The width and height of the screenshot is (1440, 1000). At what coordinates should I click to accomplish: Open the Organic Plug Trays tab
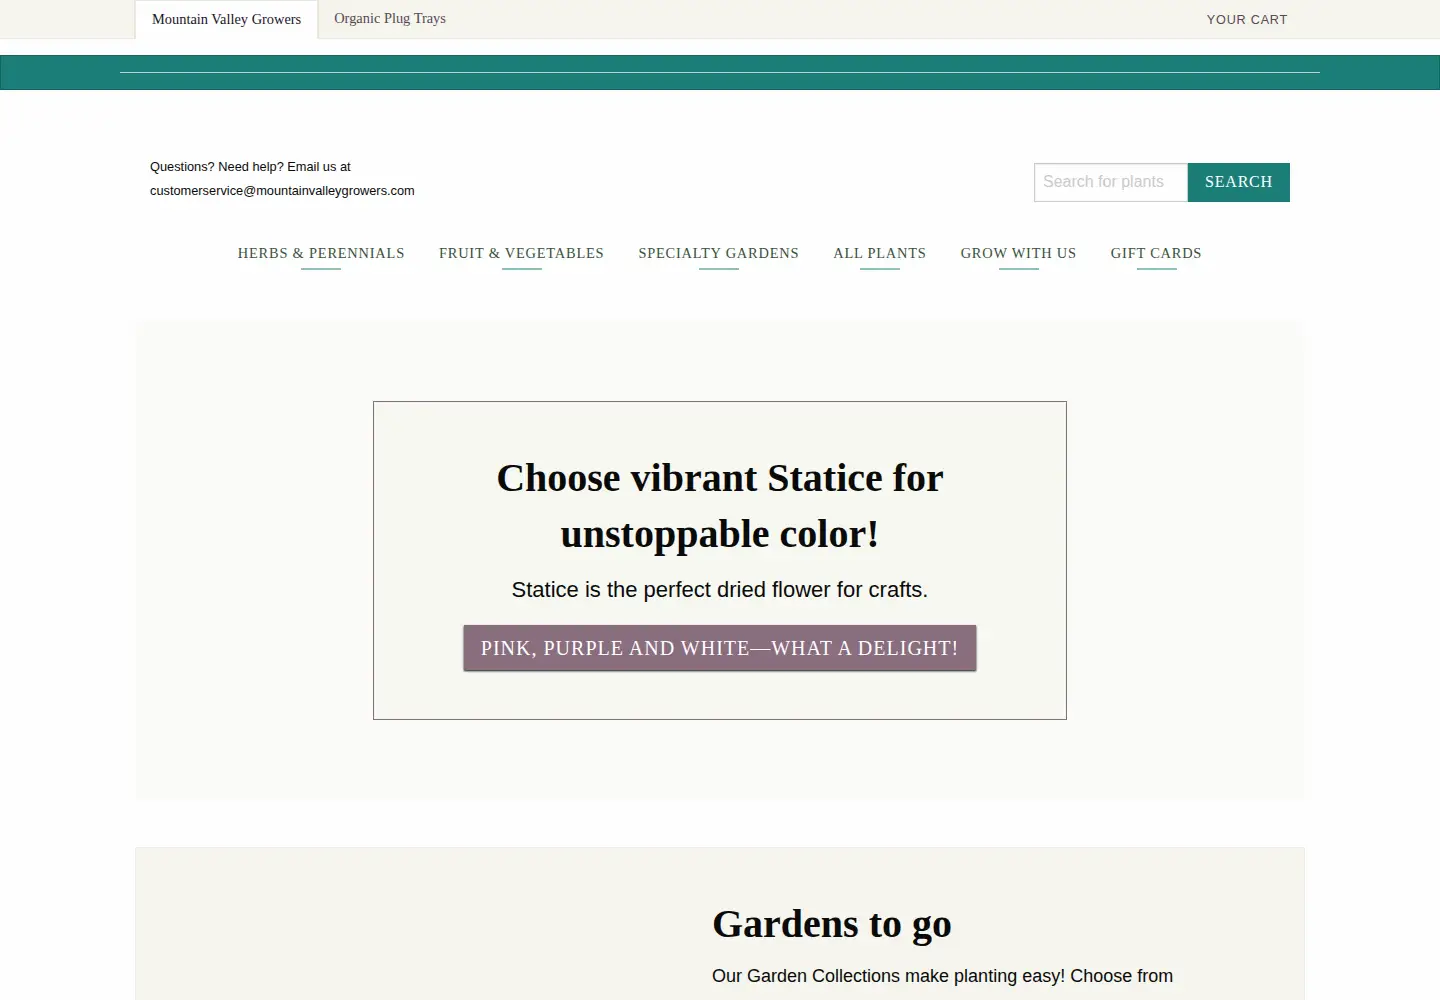390,18
